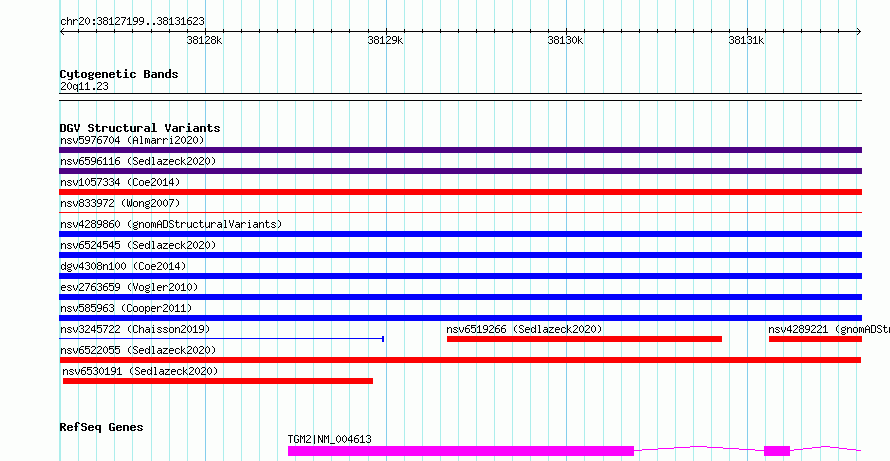Click the dgv4308n100 (Coe2014) blue bar
Screen dimensions: 890x461
(460, 276)
